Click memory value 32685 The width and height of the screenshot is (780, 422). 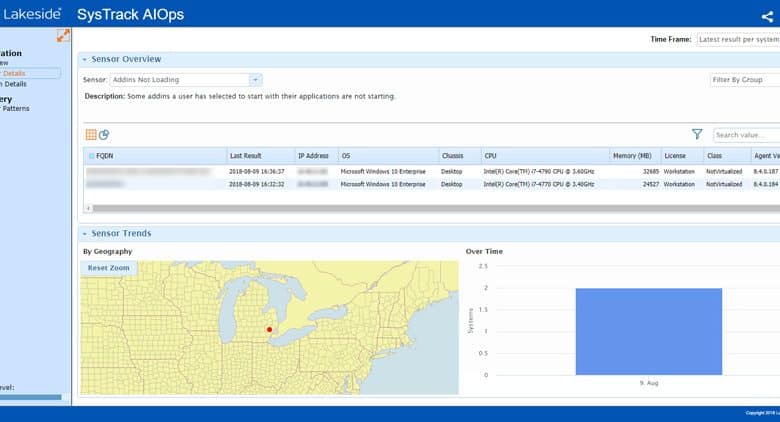coord(651,171)
